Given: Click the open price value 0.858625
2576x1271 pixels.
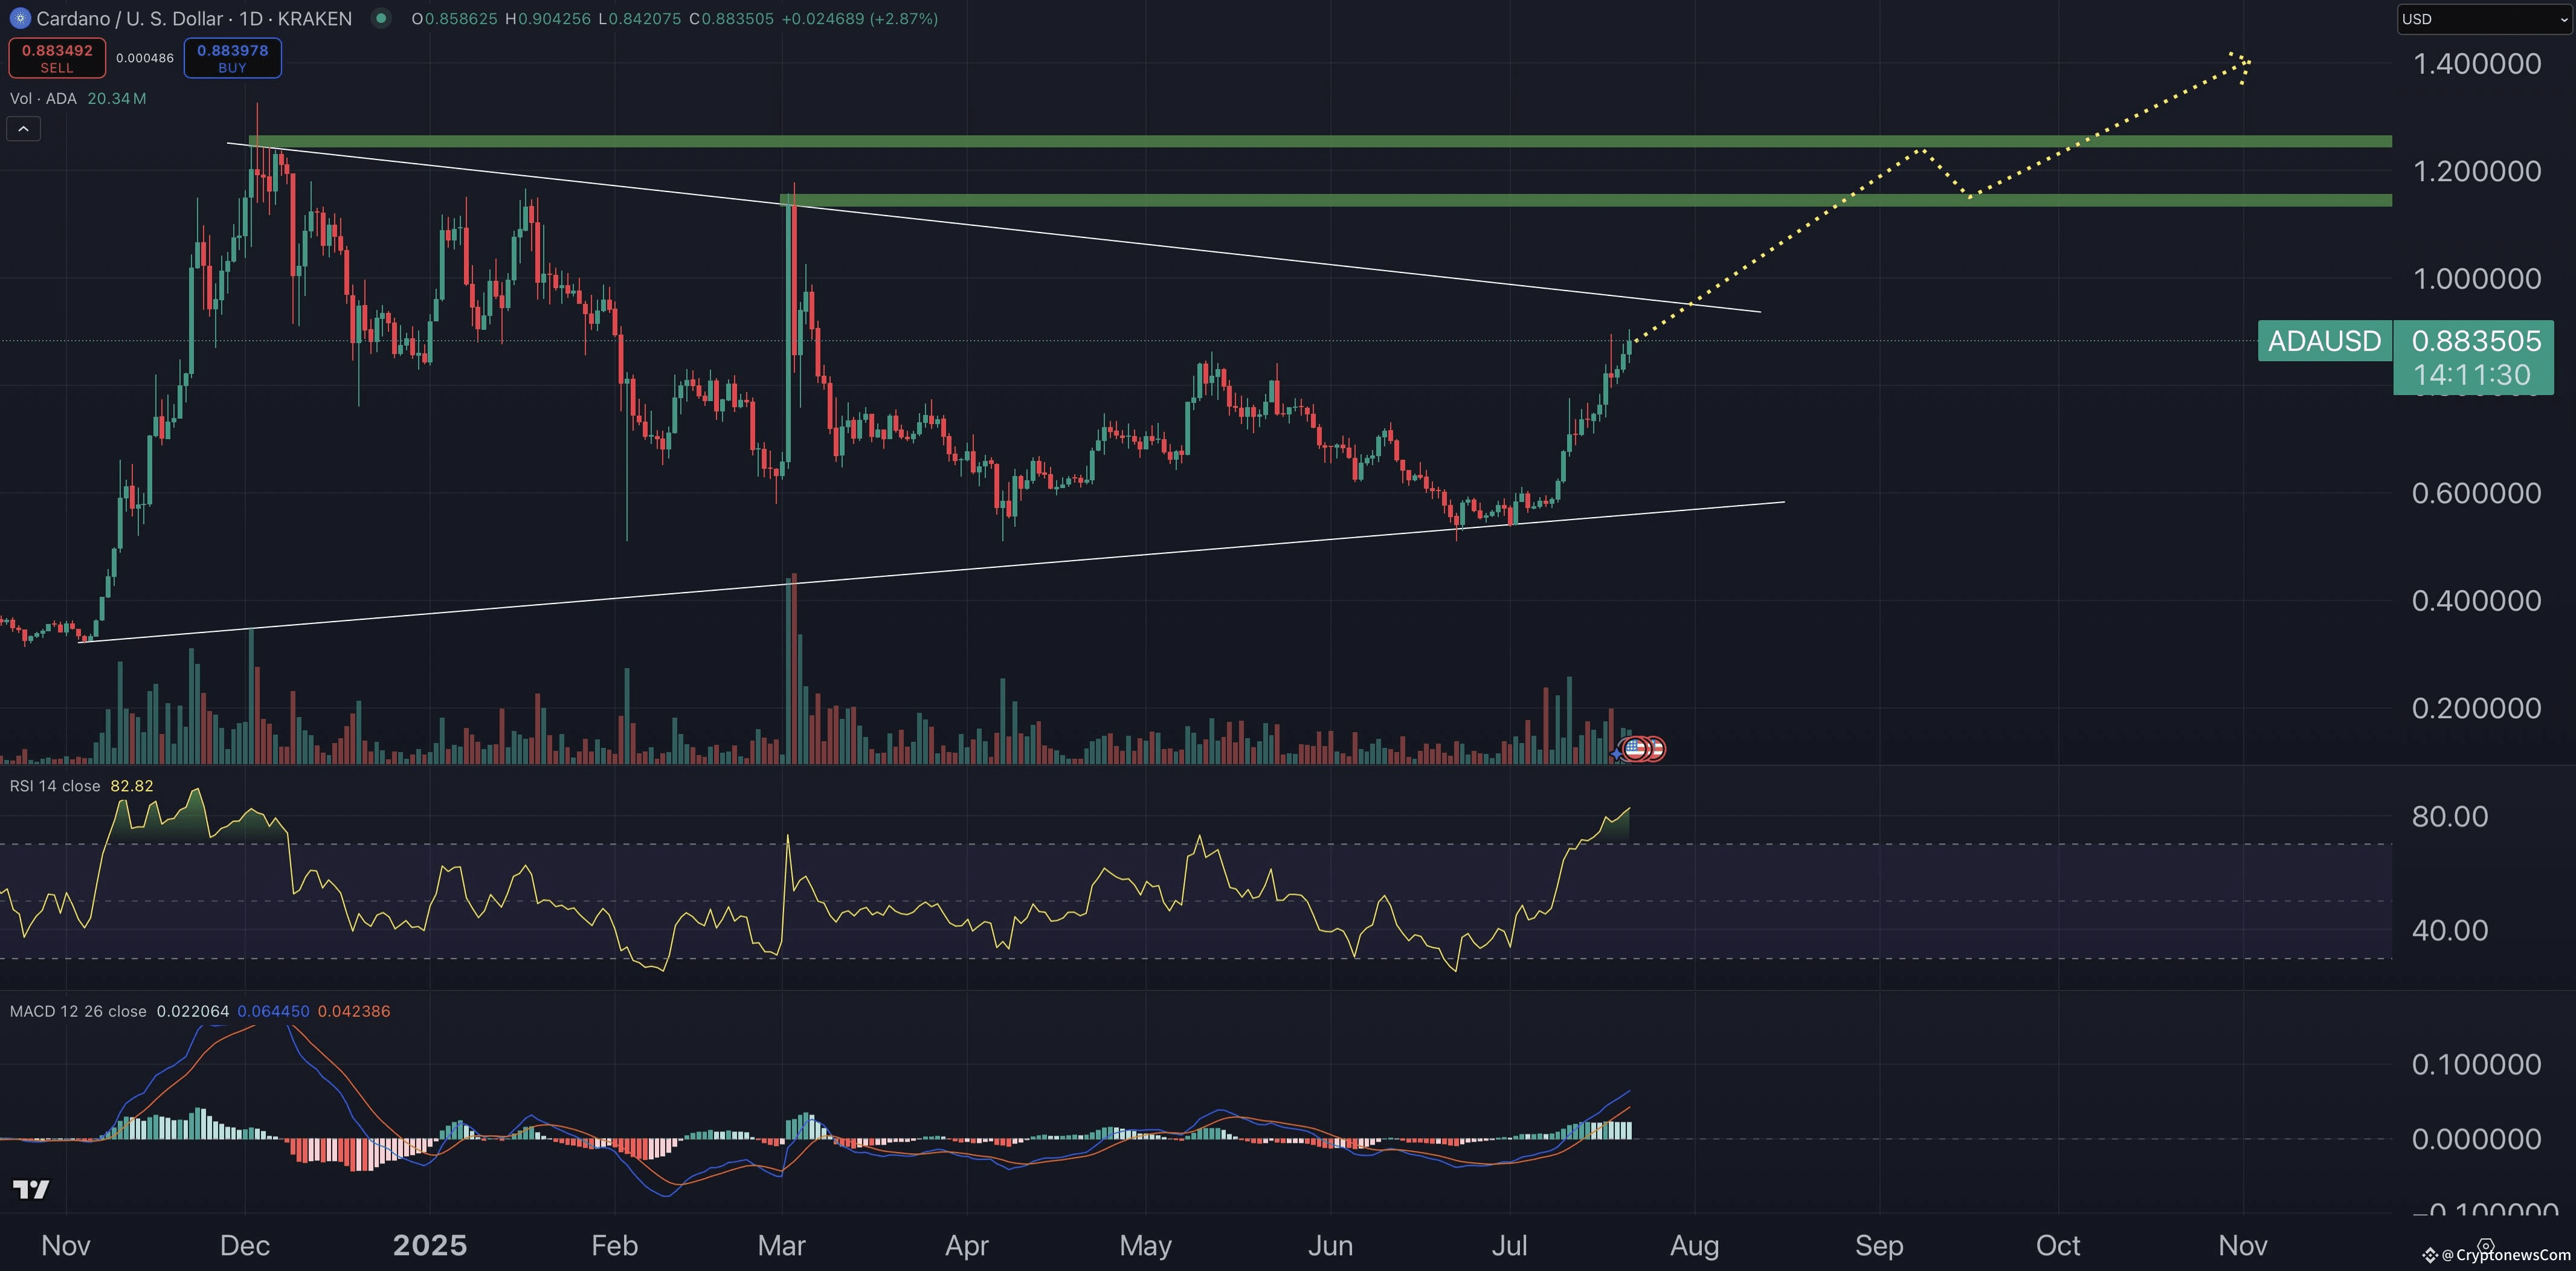Looking at the screenshot, I should point(461,18).
